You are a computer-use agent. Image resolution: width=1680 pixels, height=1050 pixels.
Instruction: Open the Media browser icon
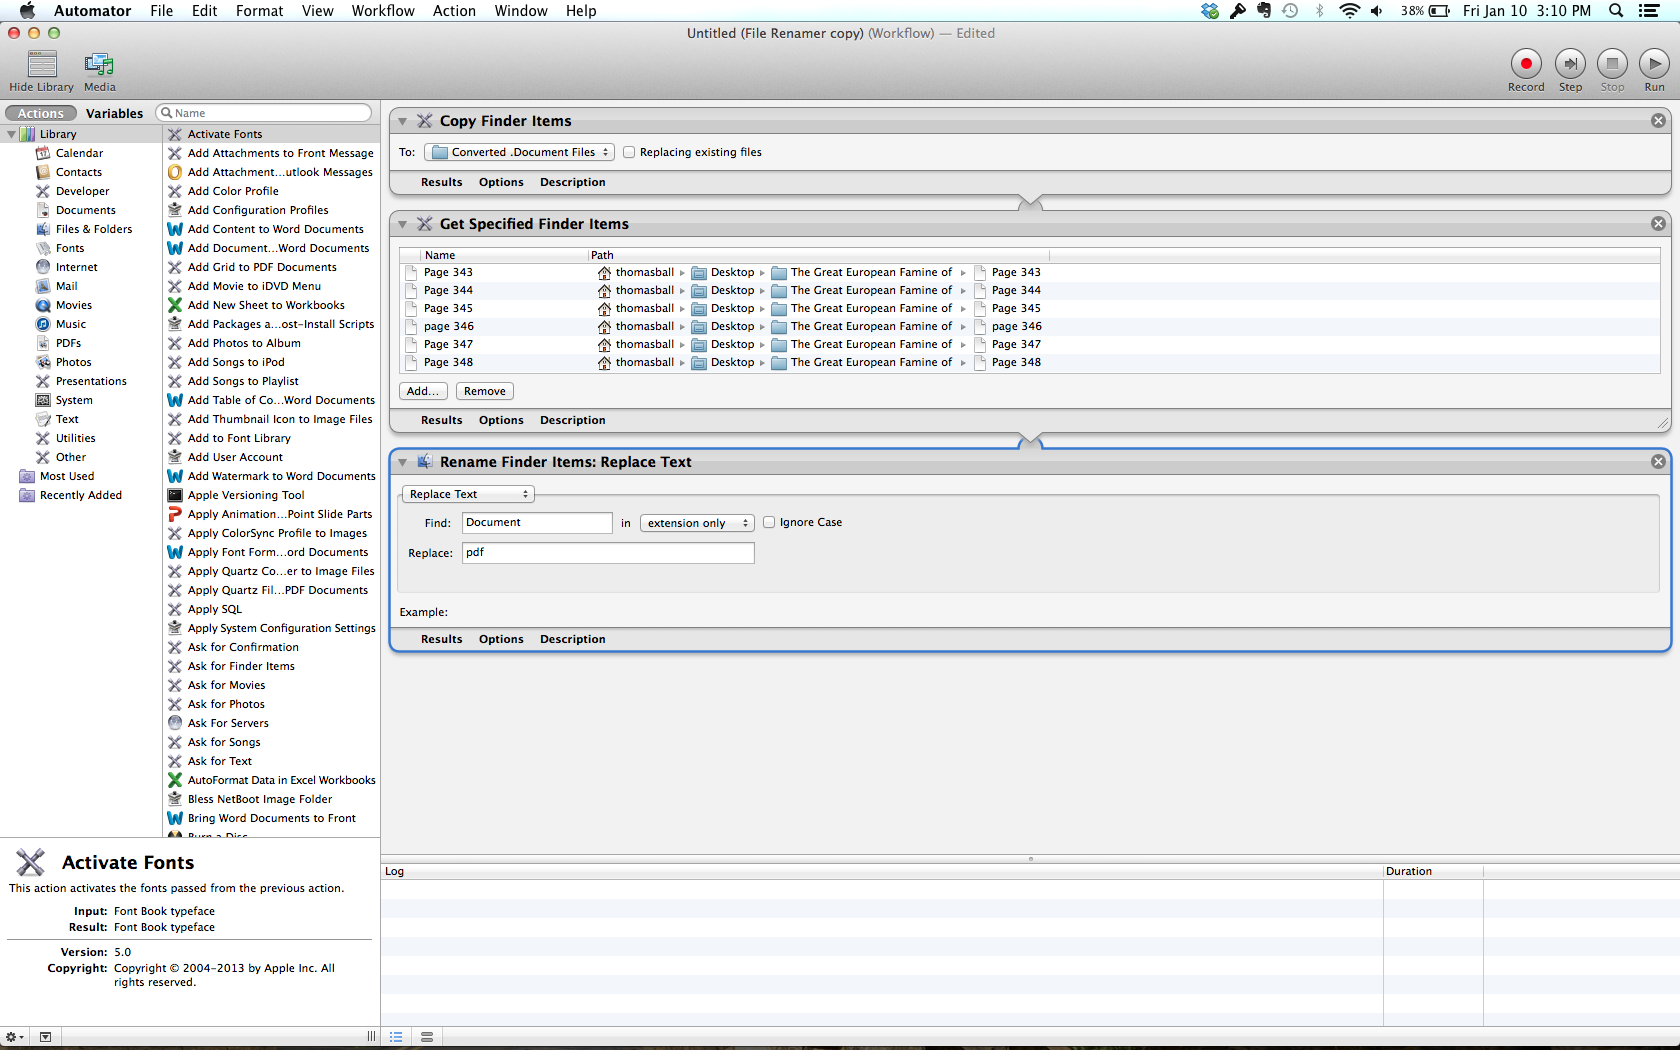click(x=99, y=65)
